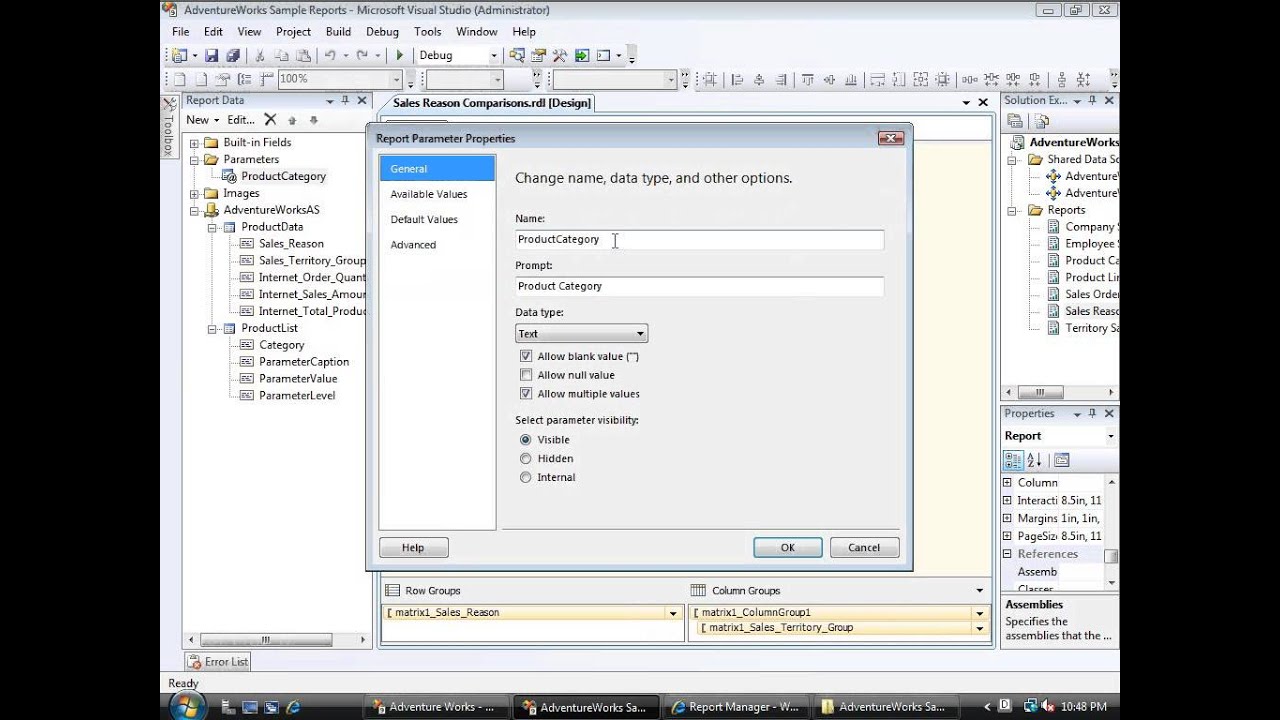Click Edit... in Report Data panel
This screenshot has height=720, width=1280.
pyautogui.click(x=241, y=120)
